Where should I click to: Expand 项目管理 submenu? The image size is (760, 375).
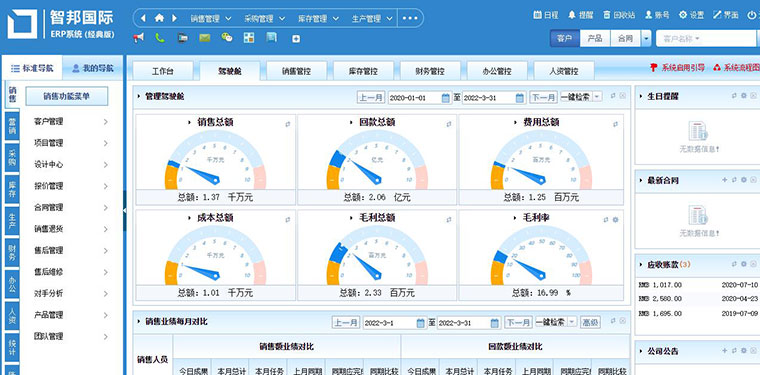71,143
